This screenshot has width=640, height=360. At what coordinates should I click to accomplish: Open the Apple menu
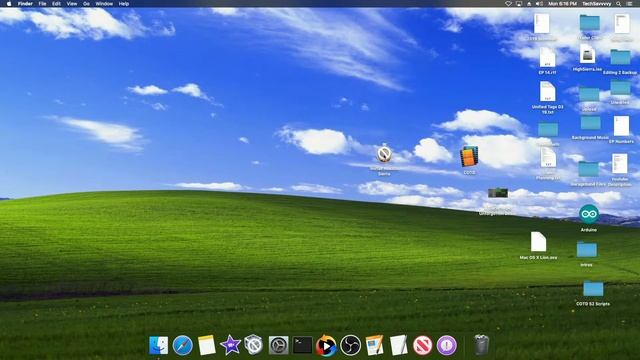(9, 4)
